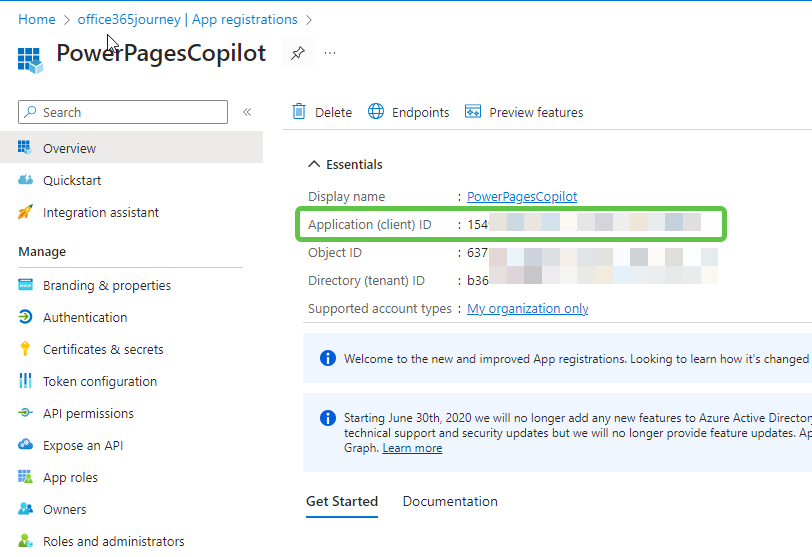Open the PowerPagesCopilot display name link
Image resolution: width=812 pixels, height=557 pixels.
click(x=522, y=196)
